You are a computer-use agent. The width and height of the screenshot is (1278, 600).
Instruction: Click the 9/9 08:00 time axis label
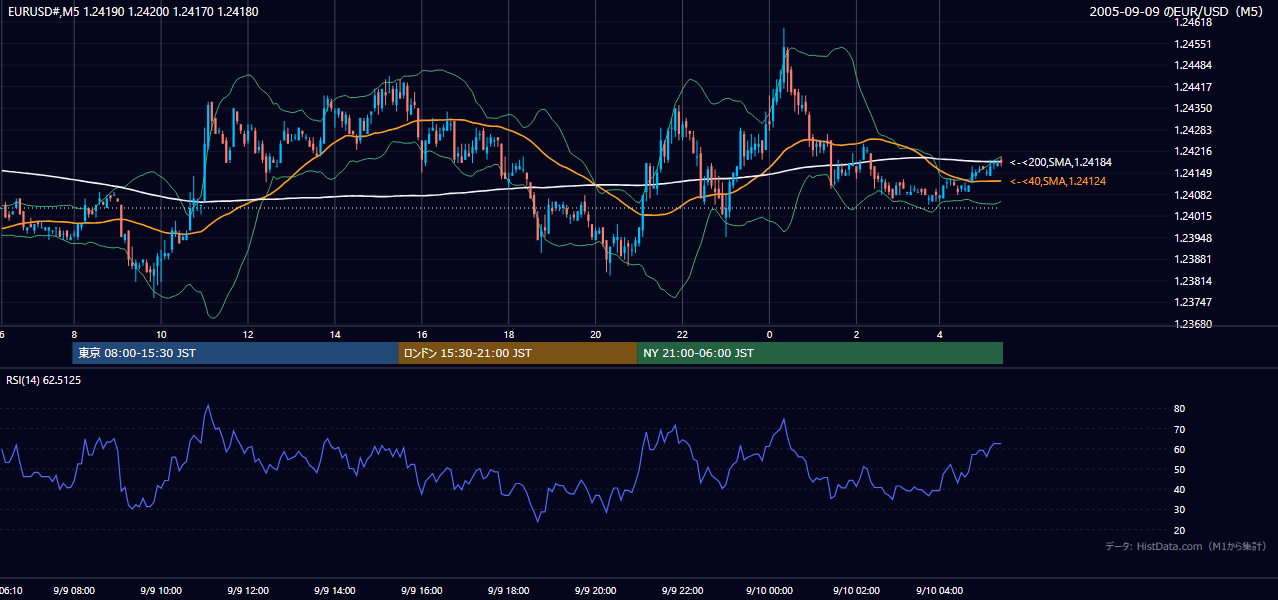74,591
